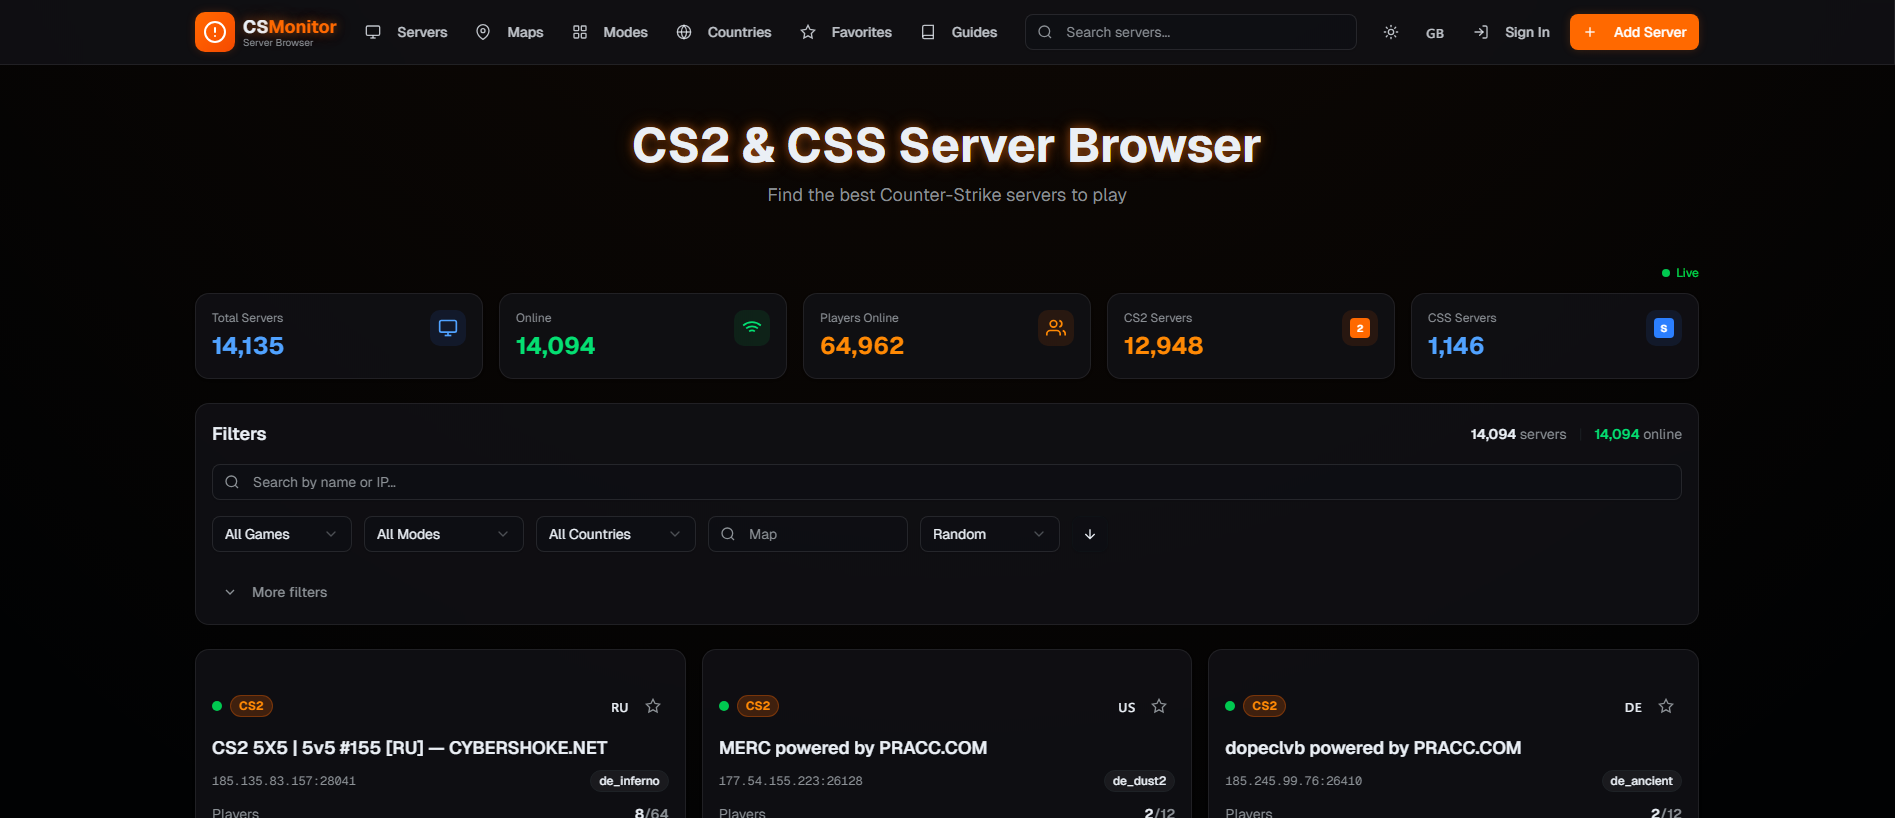The width and height of the screenshot is (1895, 818).
Task: Click the Players Online users icon
Action: tap(1056, 328)
